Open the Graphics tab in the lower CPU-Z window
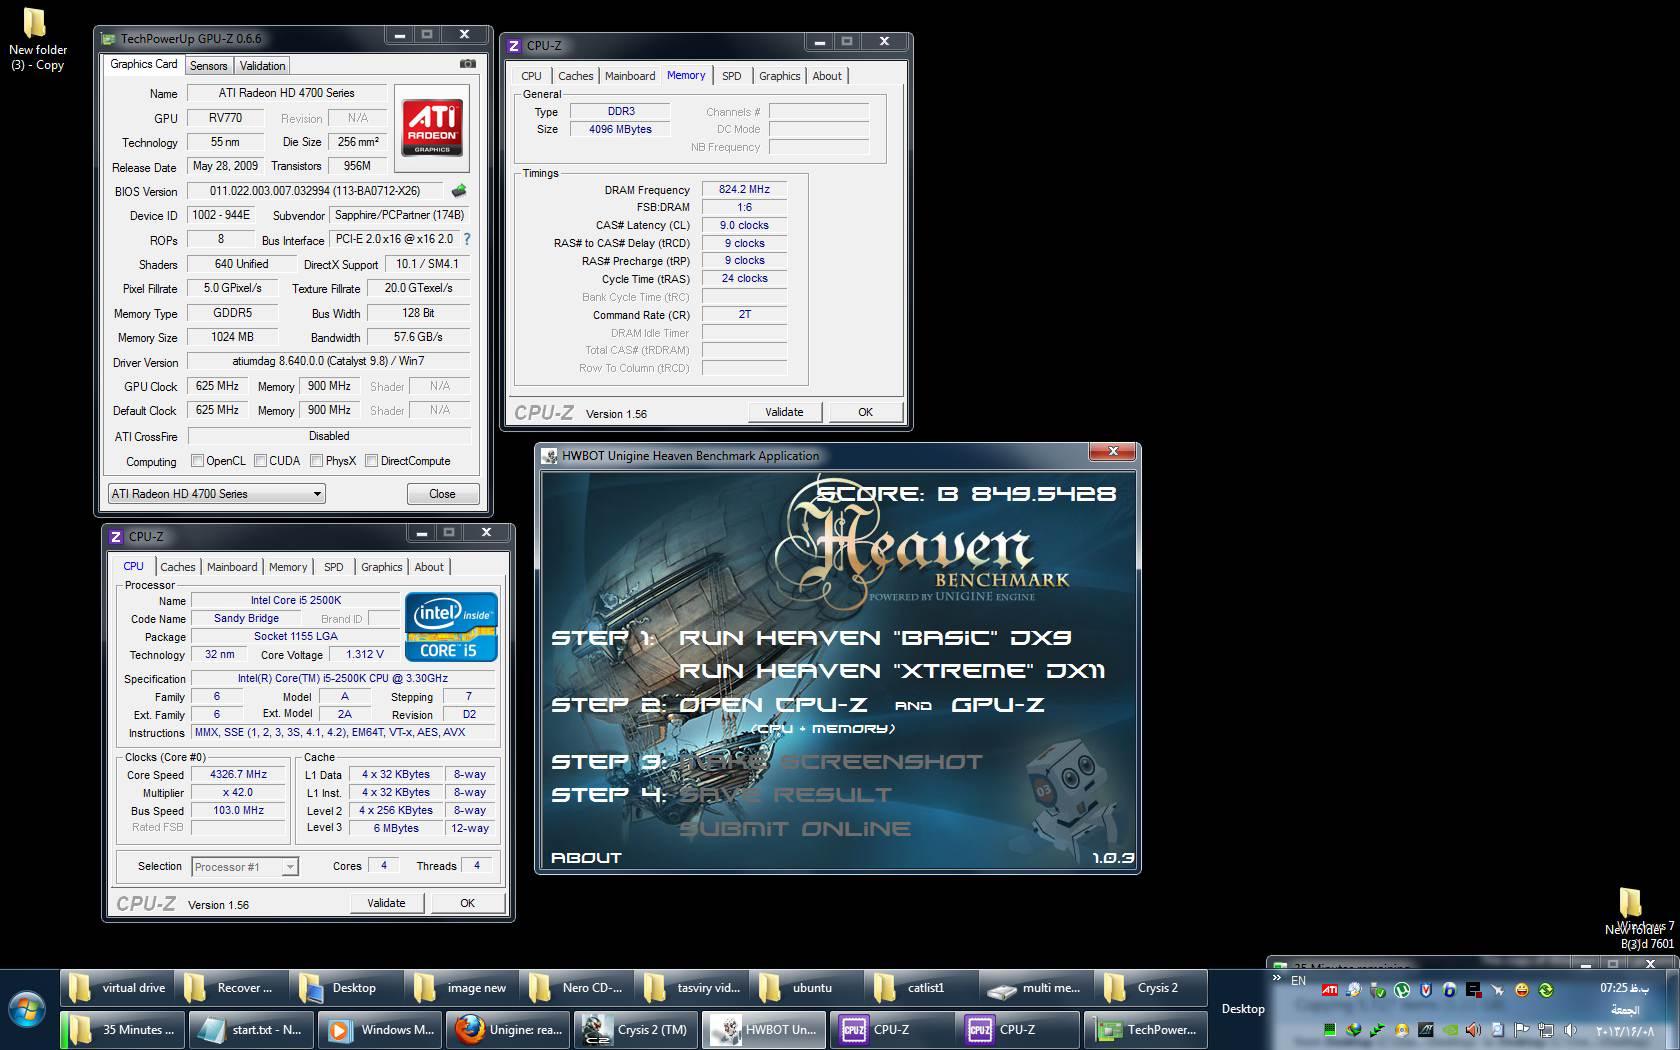This screenshot has width=1680, height=1050. point(382,567)
